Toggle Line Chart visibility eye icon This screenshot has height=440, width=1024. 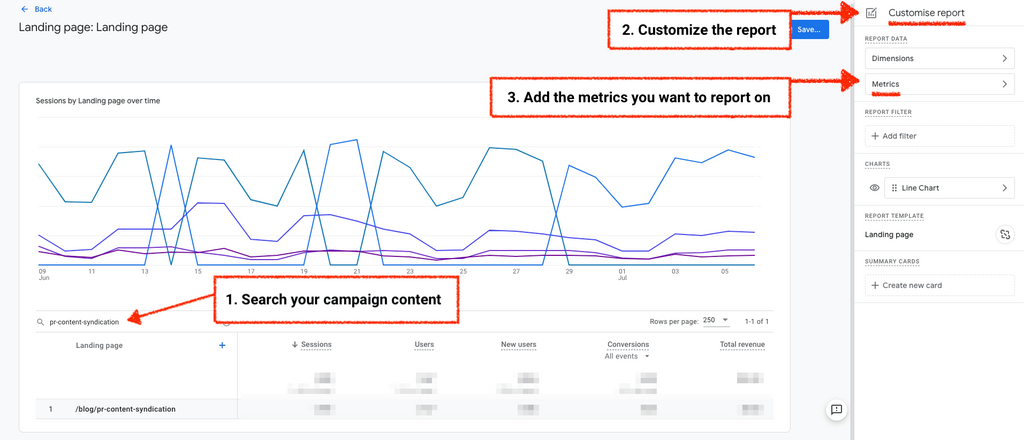pyautogui.click(x=874, y=188)
